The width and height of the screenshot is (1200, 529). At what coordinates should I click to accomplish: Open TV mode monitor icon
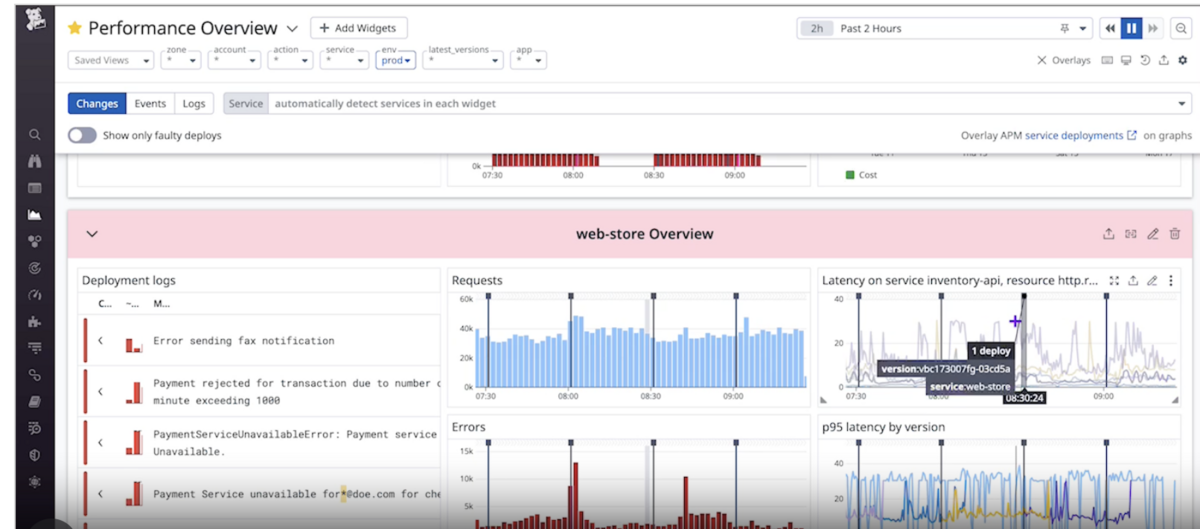point(1126,60)
